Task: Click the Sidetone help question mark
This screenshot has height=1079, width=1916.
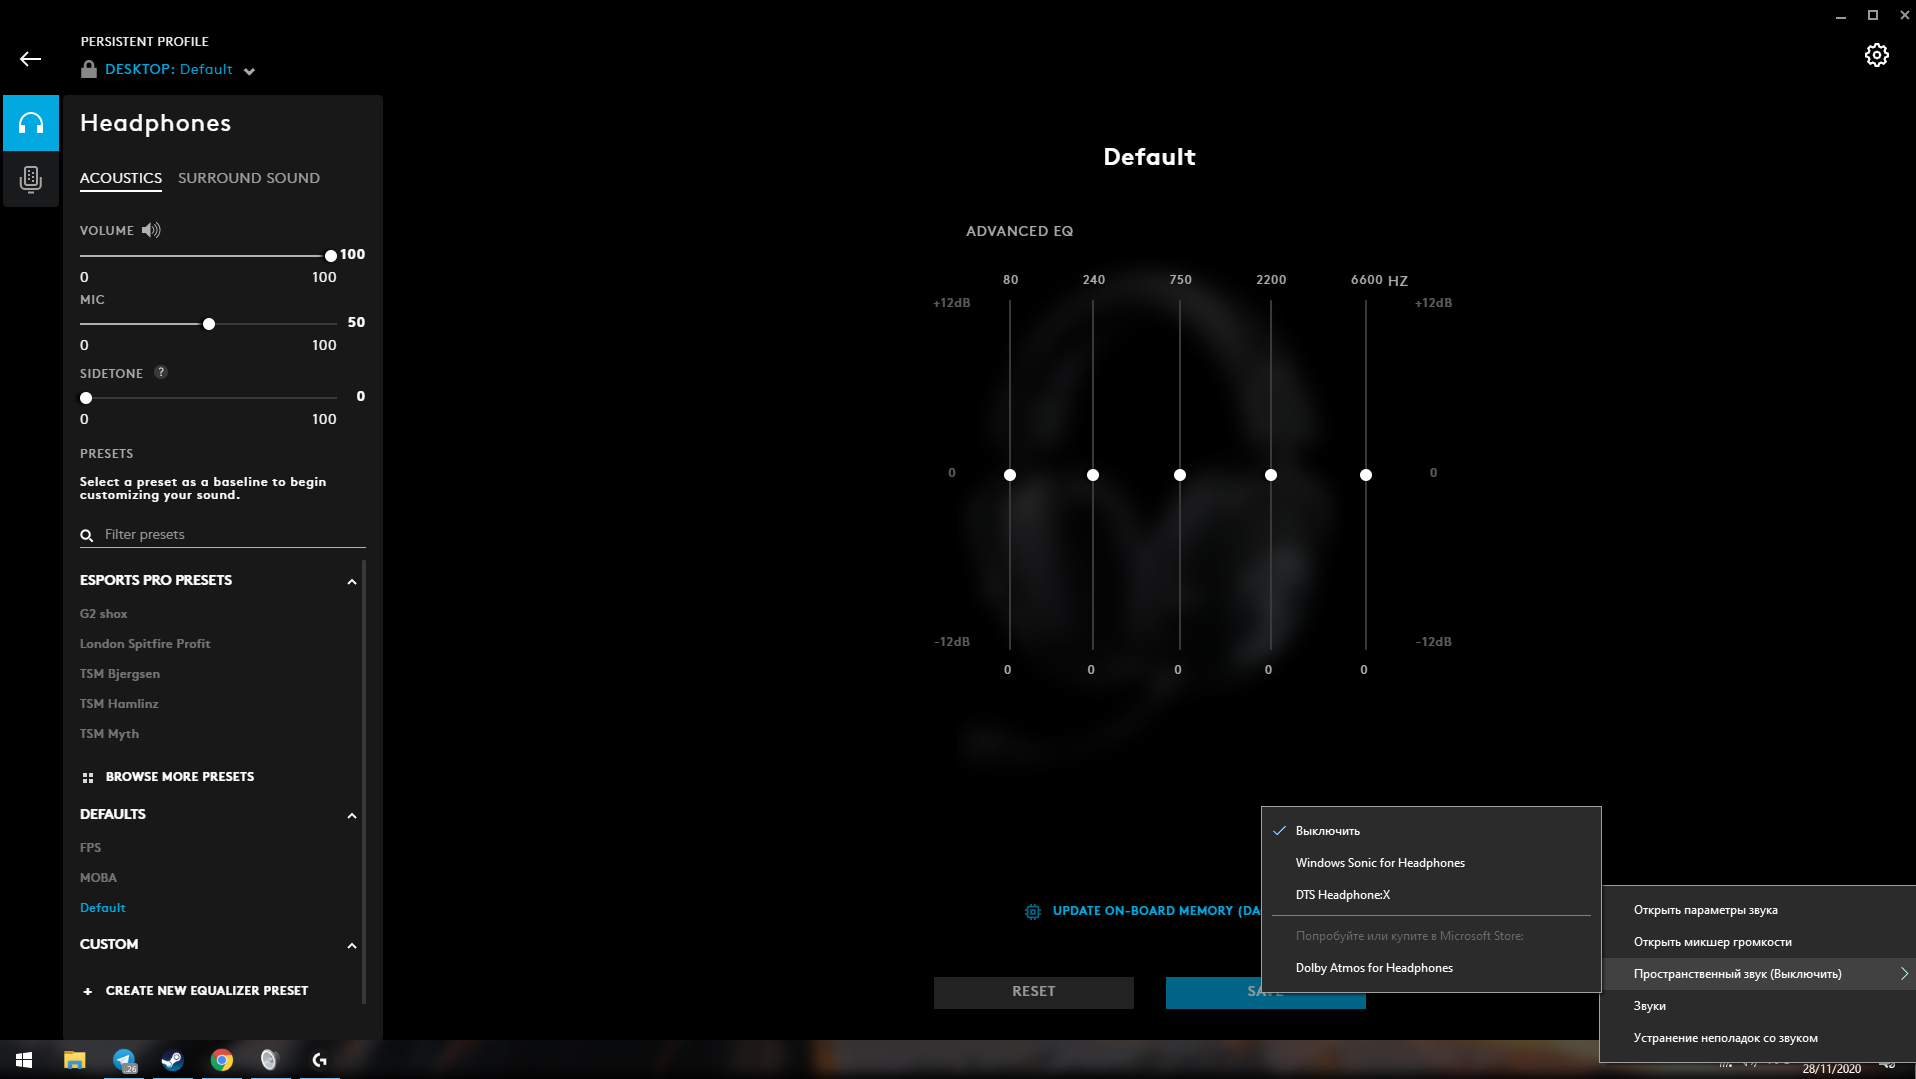Action: pyautogui.click(x=161, y=372)
